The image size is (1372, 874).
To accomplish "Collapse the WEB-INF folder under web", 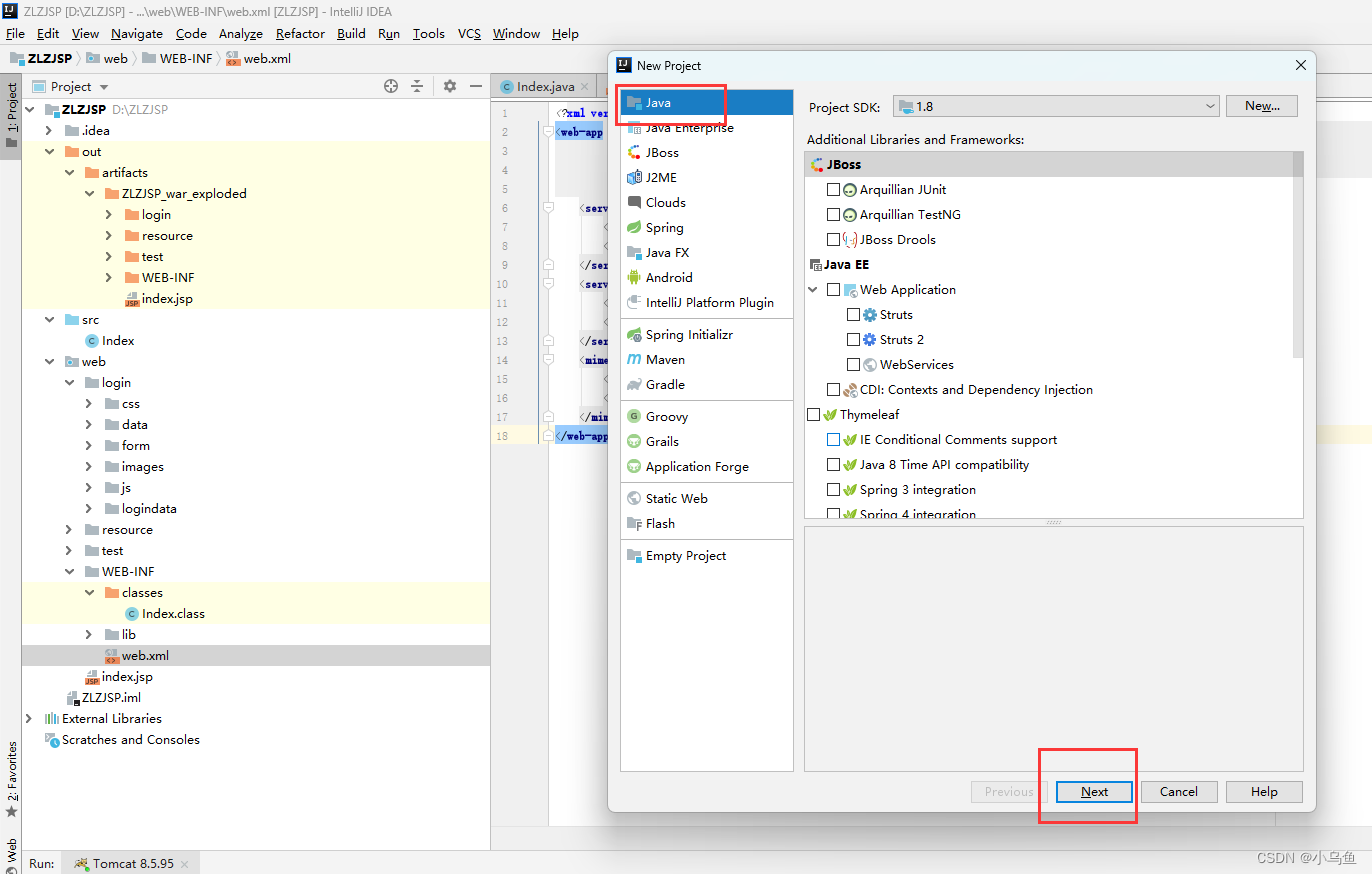I will pyautogui.click(x=69, y=572).
